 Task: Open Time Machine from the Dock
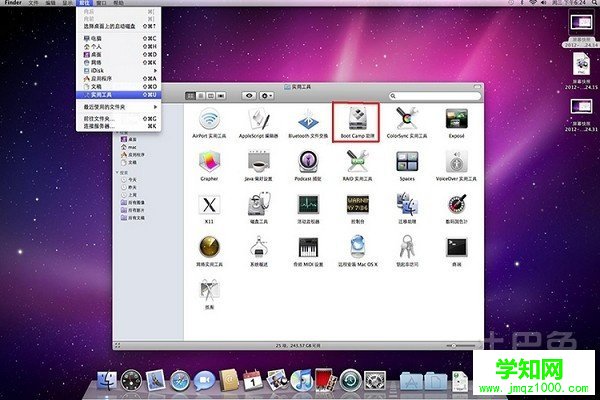pos(350,380)
